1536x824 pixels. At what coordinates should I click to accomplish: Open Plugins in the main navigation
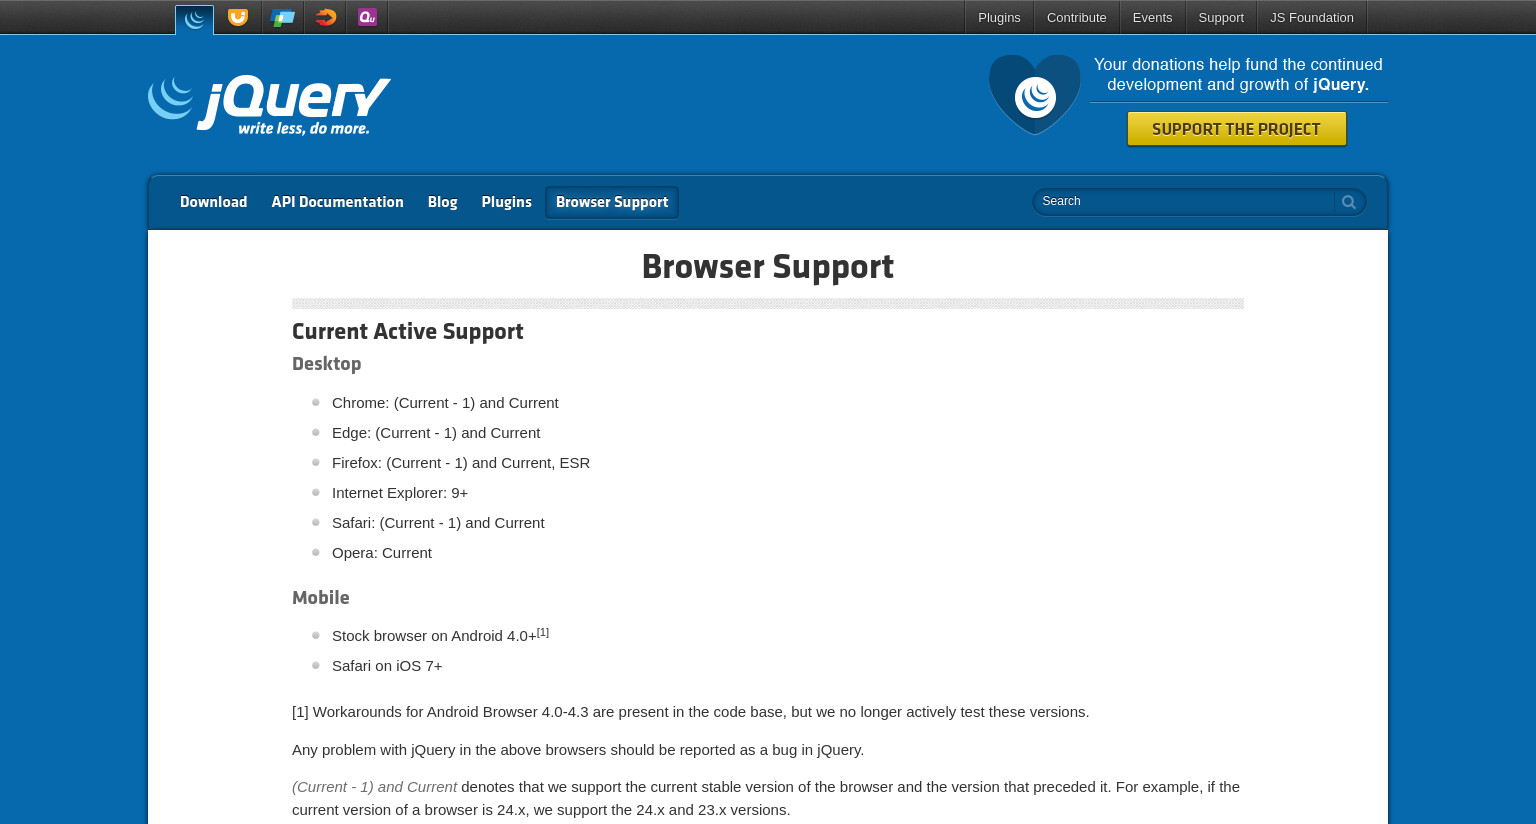coord(506,202)
